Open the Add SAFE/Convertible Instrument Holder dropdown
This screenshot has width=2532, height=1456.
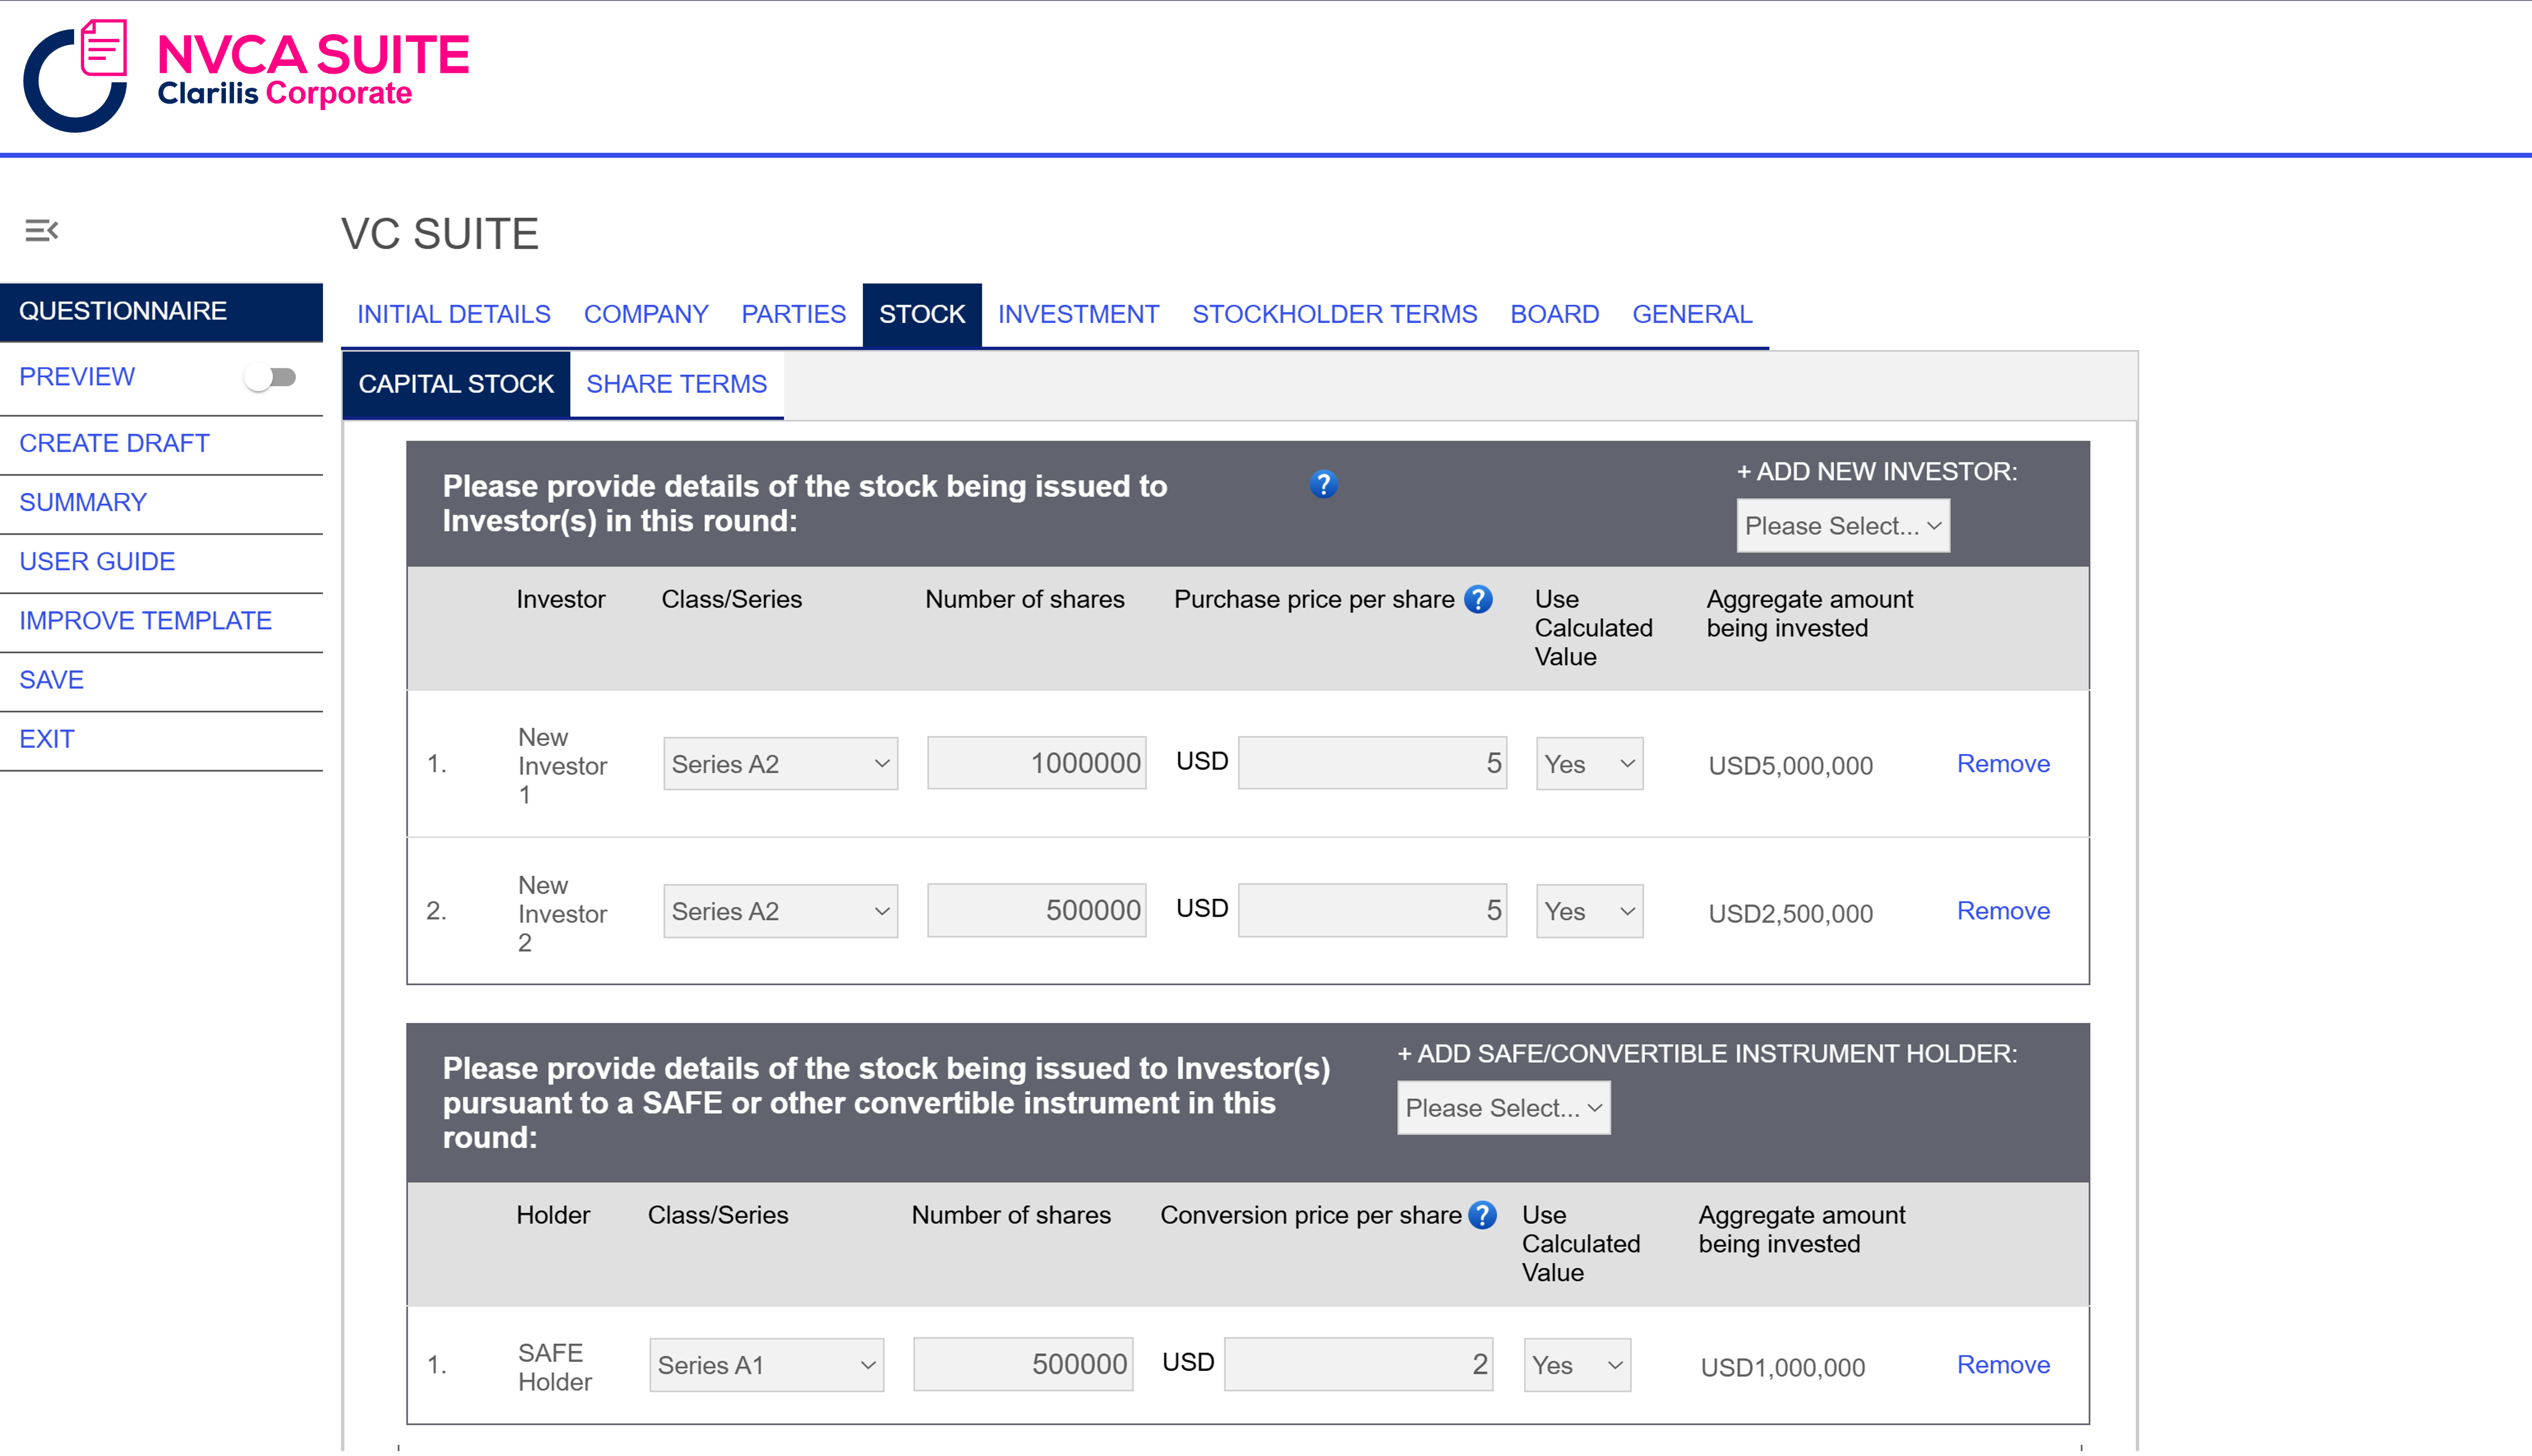pyautogui.click(x=1503, y=1107)
